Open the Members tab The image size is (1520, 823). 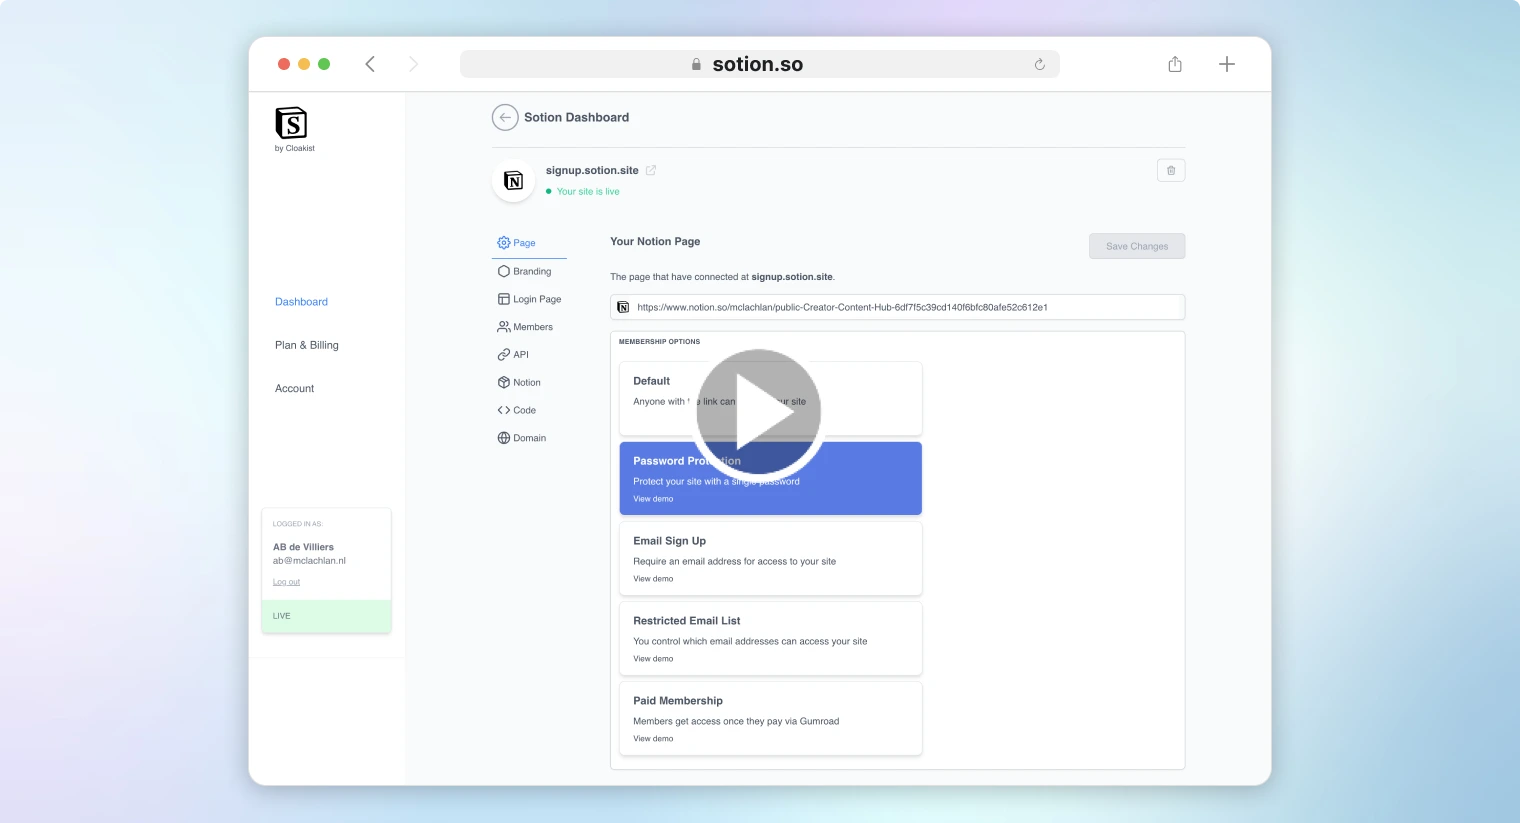[525, 327]
